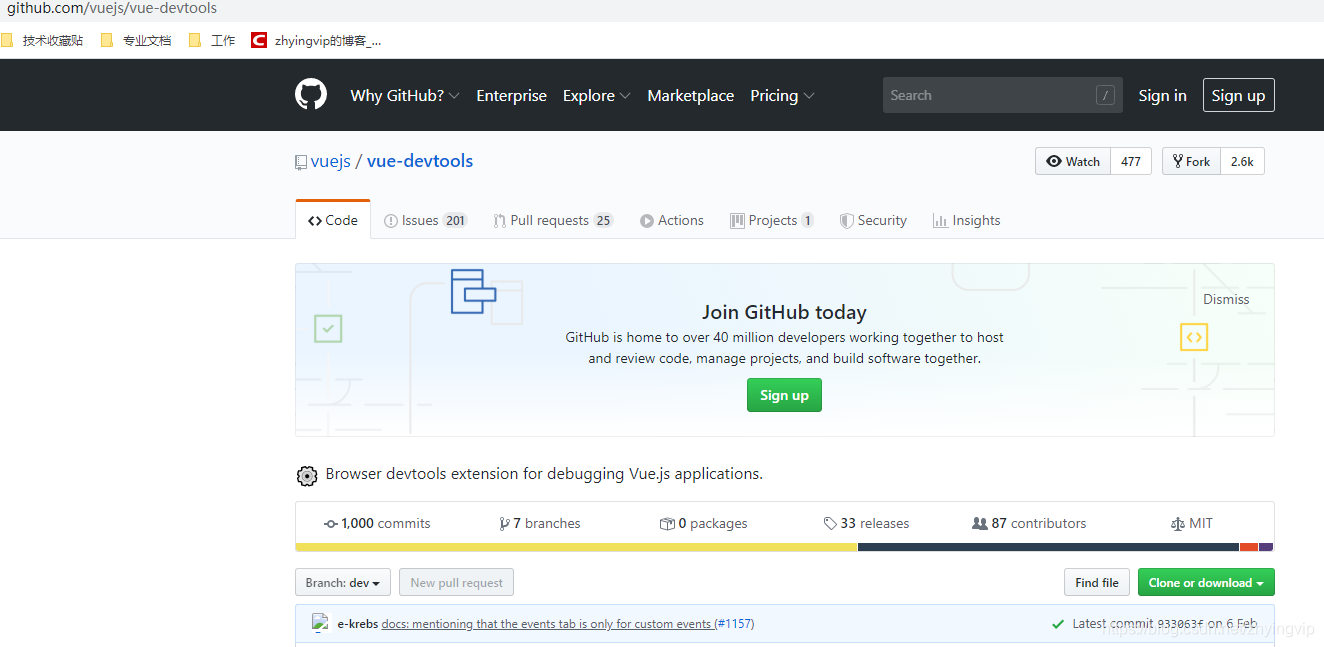Open e-krebs author profile link
Image resolution: width=1324 pixels, height=647 pixels.
358,623
